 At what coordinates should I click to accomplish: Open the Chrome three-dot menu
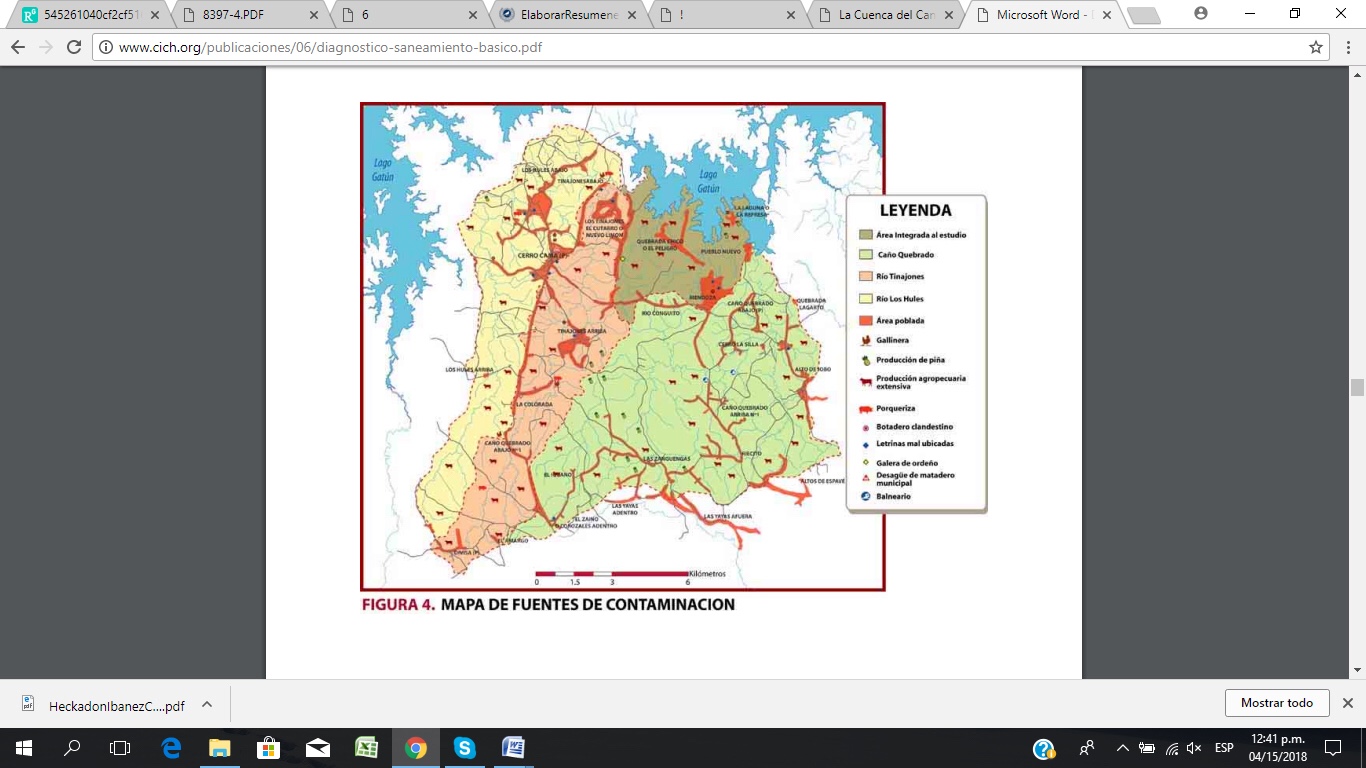point(1346,47)
